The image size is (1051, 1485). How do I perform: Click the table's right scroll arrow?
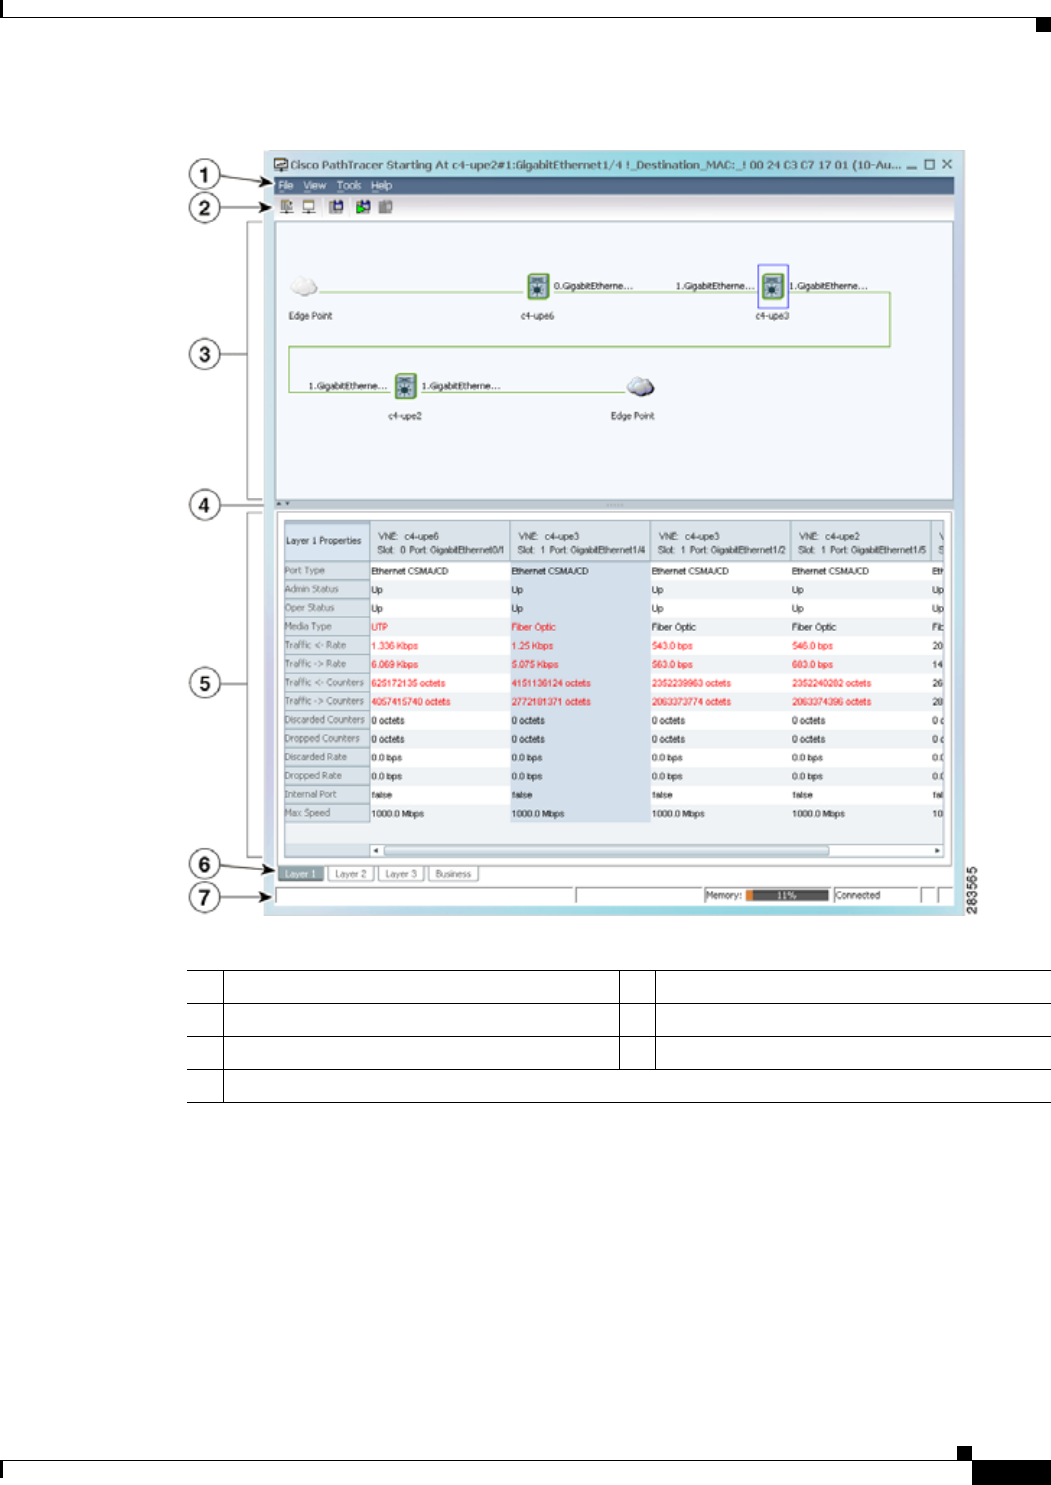click(937, 851)
